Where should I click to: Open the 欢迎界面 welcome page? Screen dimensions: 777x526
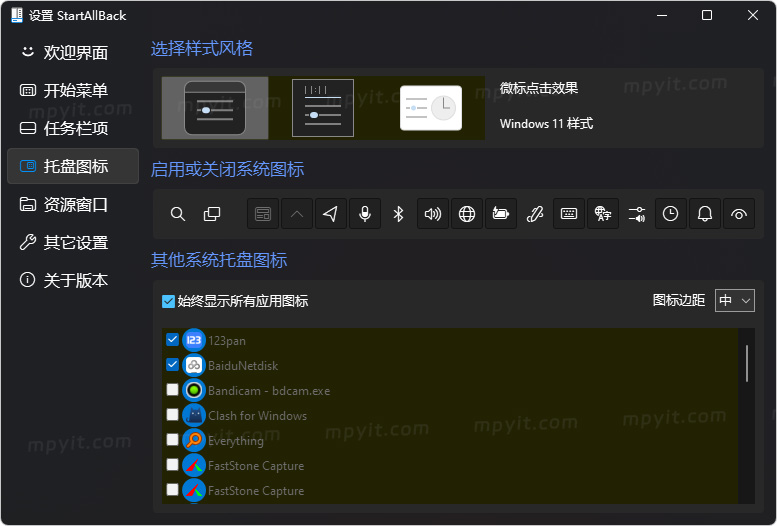pyautogui.click(x=73, y=52)
